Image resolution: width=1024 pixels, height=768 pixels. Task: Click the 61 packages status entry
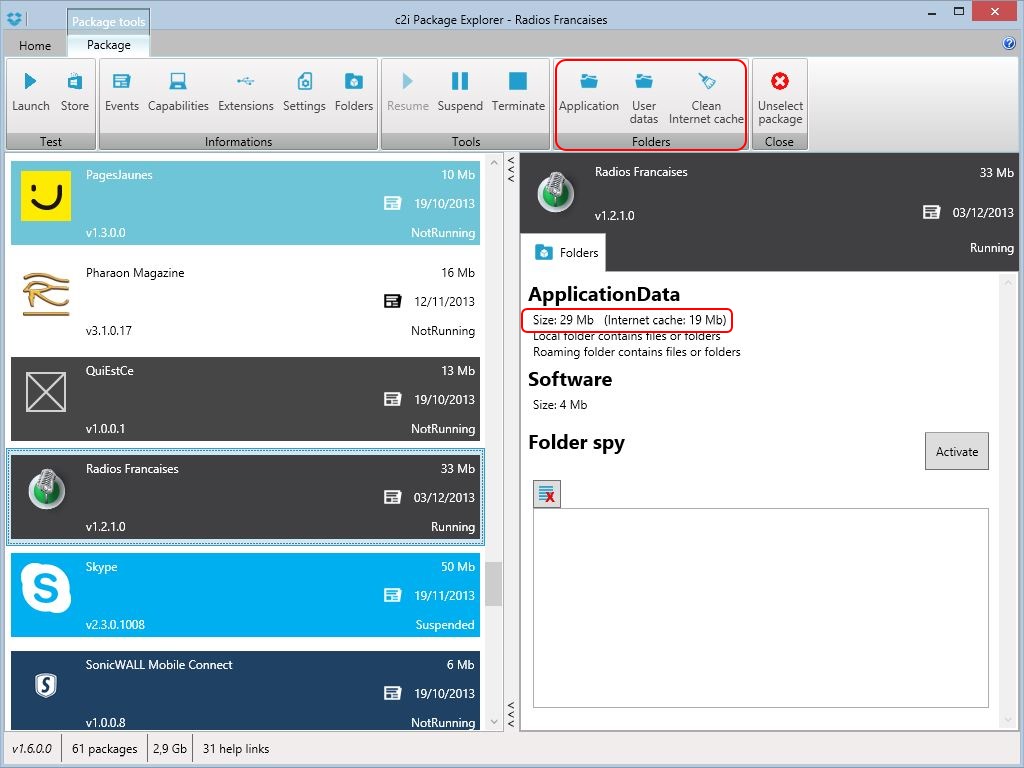tap(104, 749)
